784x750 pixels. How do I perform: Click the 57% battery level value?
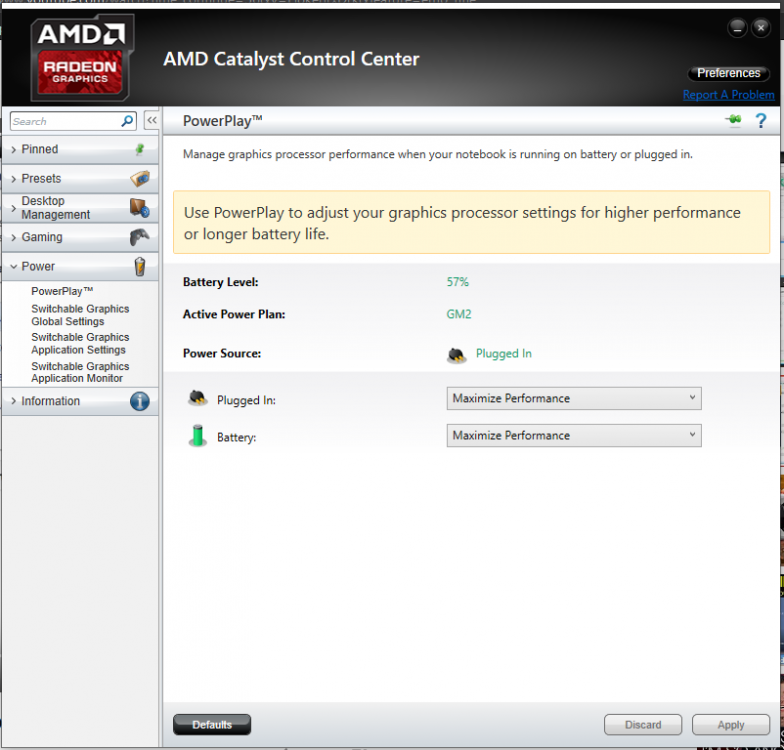point(458,282)
